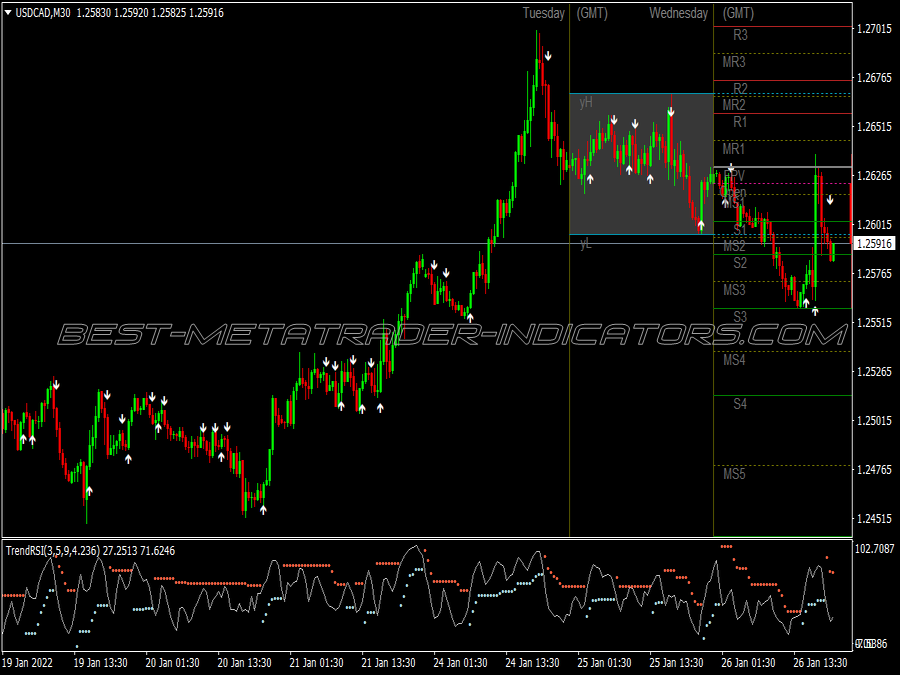
Task: Select the Wednesday session label
Action: tap(678, 13)
